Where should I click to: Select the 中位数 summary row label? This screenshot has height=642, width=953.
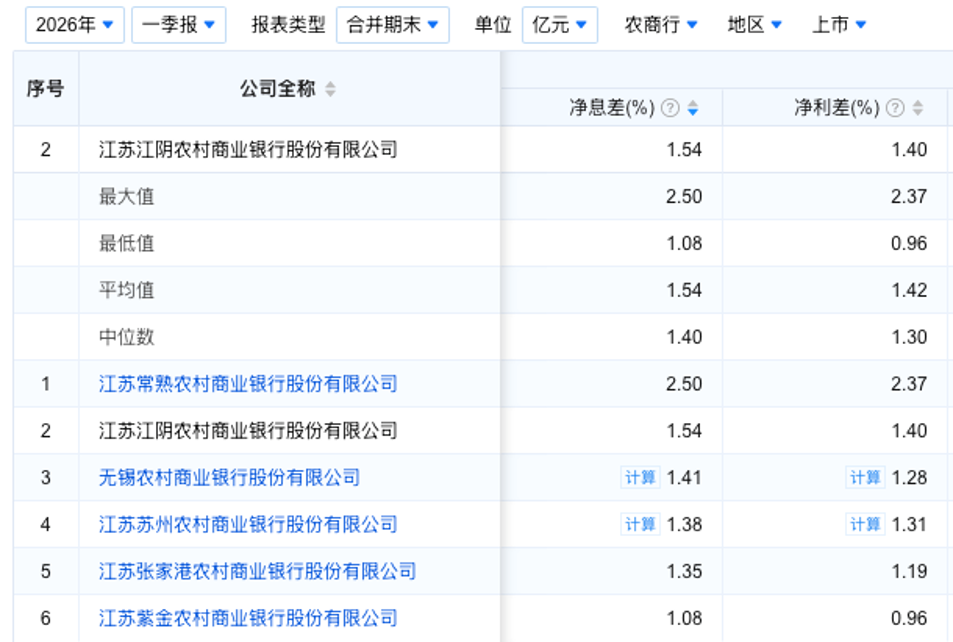[126, 337]
